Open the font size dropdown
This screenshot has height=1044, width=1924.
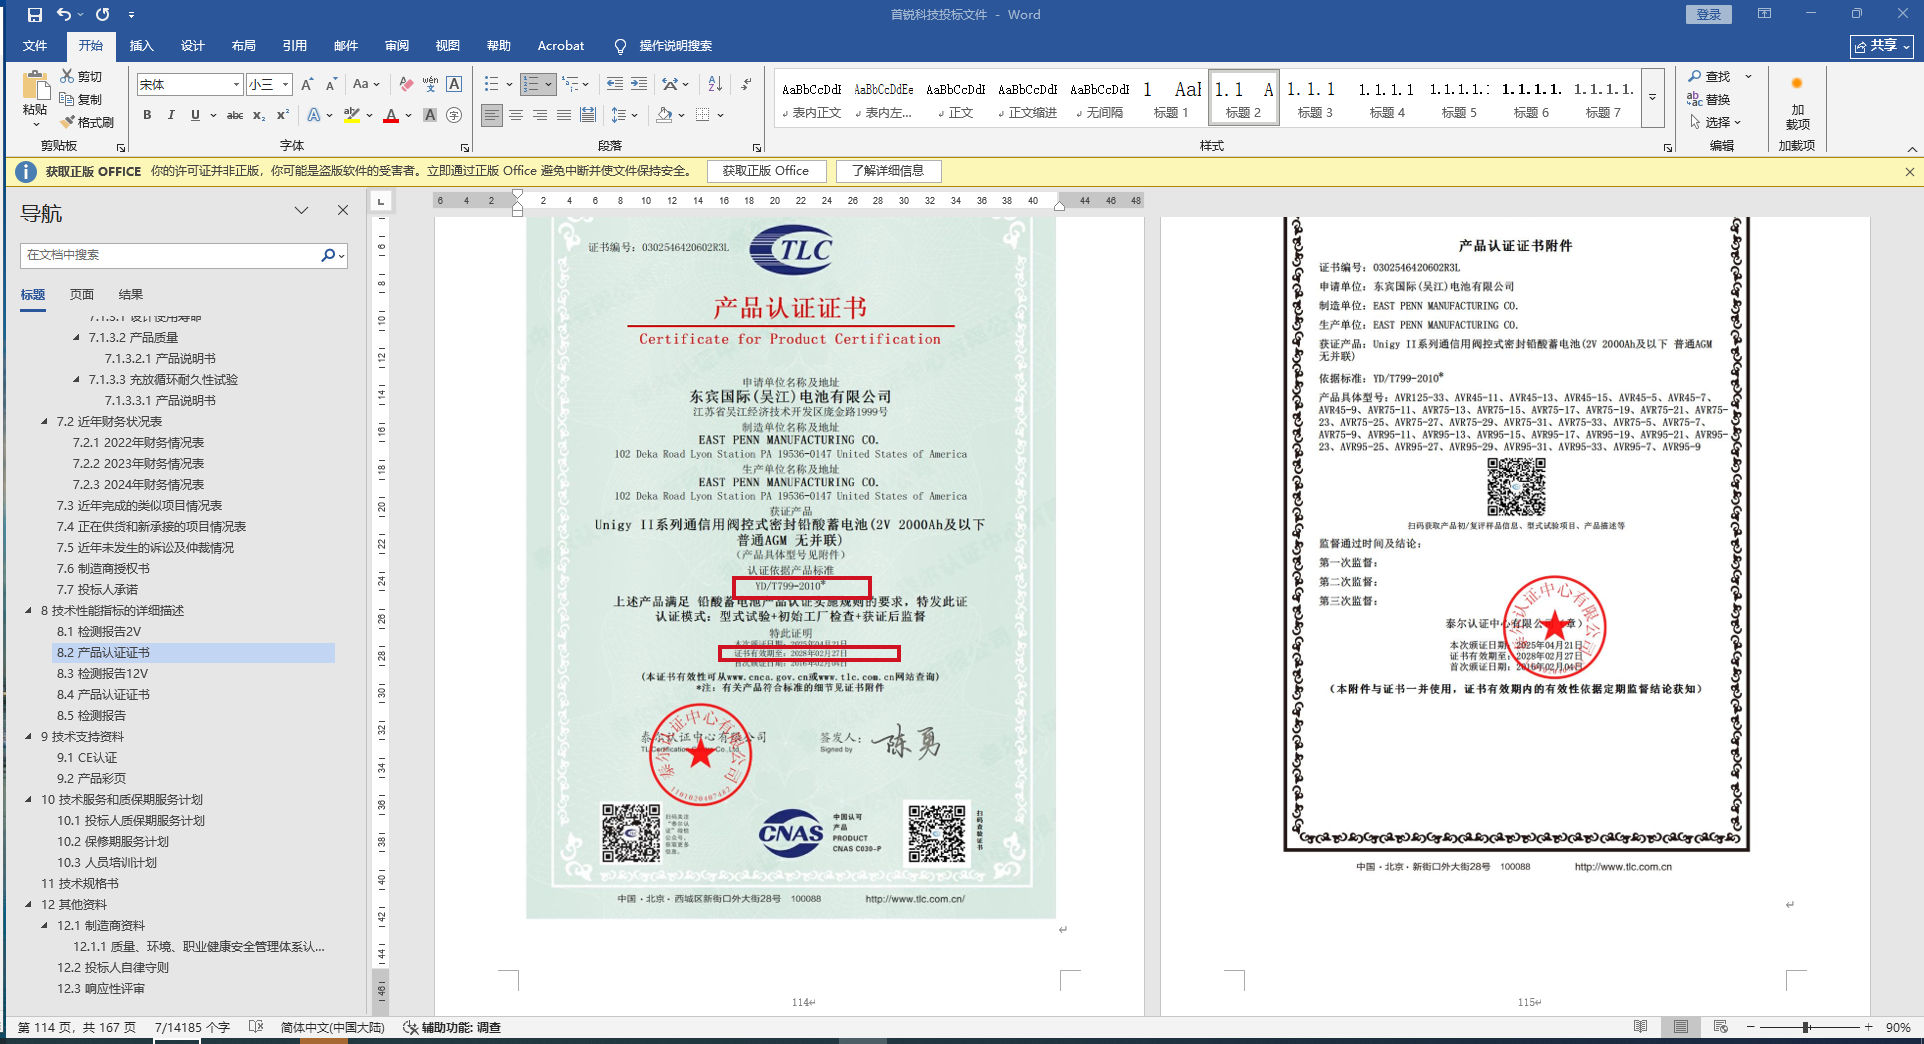[x=285, y=85]
